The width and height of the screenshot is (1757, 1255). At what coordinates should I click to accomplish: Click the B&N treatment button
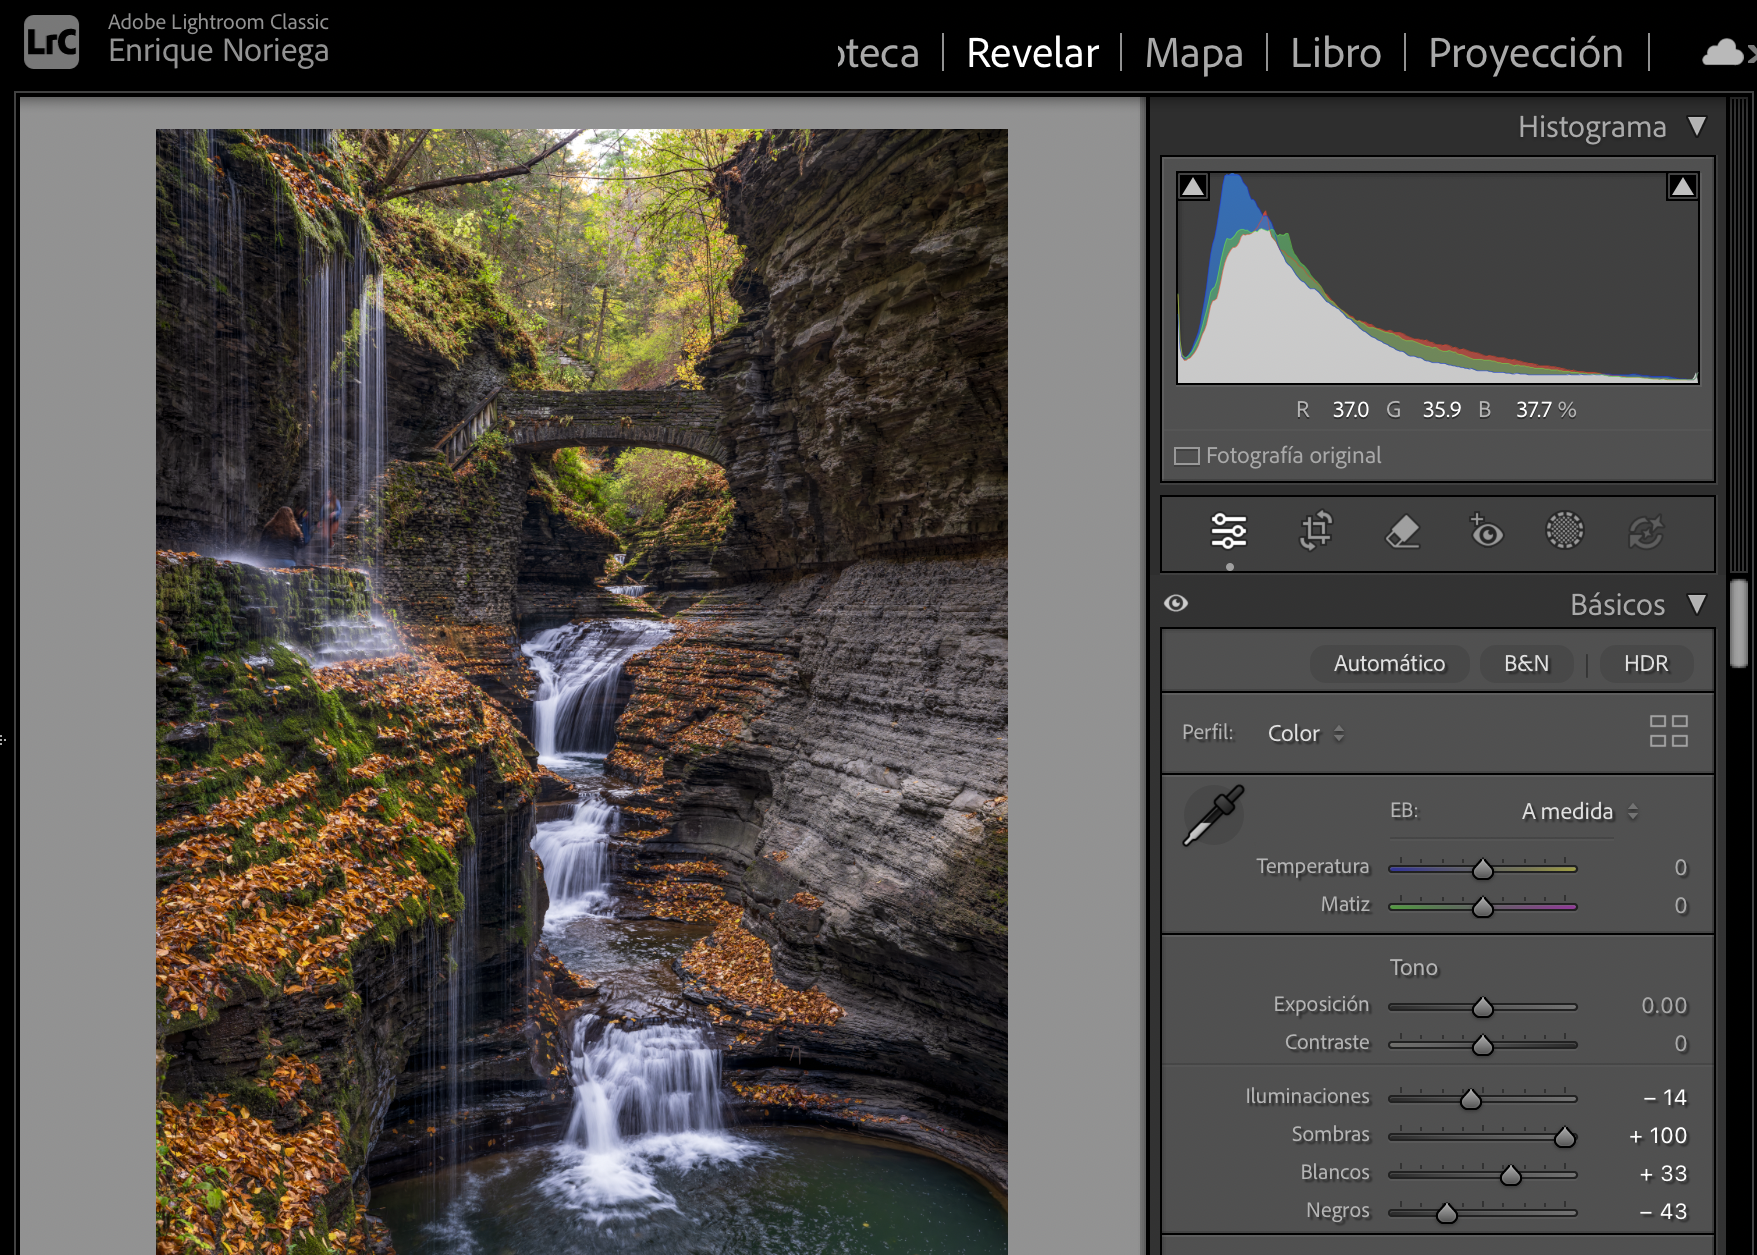(x=1526, y=663)
